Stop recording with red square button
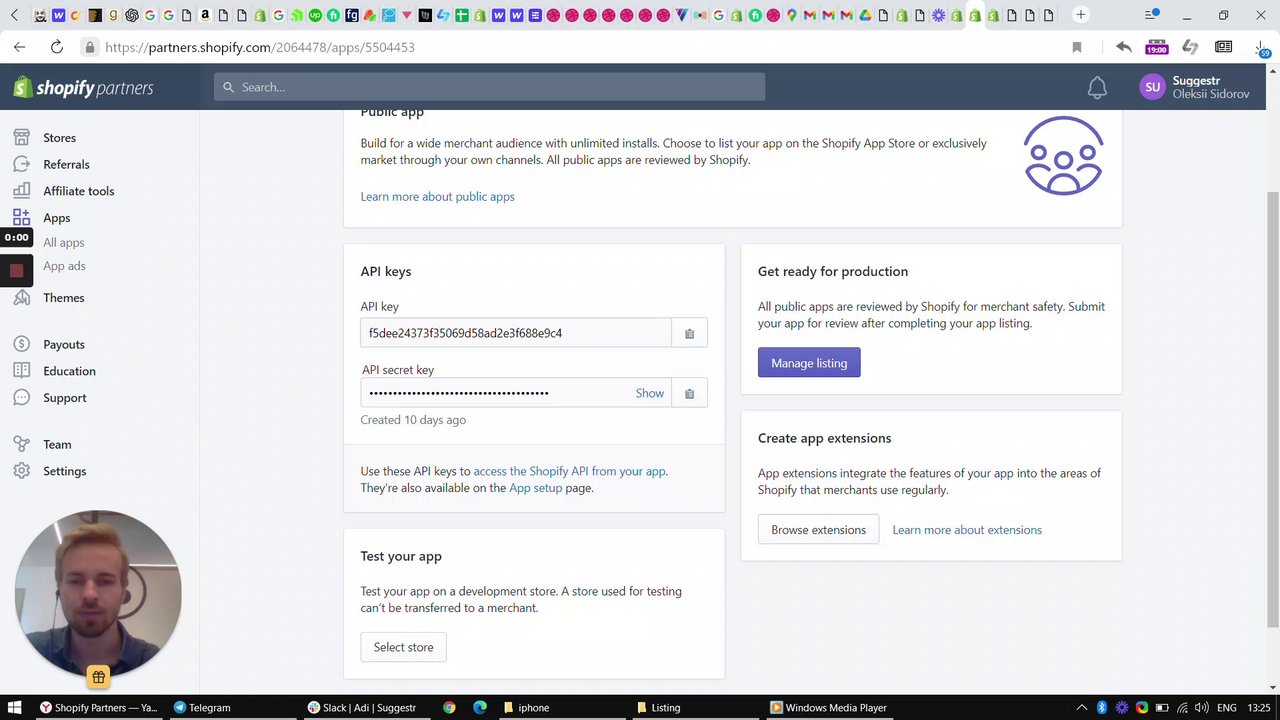Viewport: 1280px width, 720px height. (16, 270)
